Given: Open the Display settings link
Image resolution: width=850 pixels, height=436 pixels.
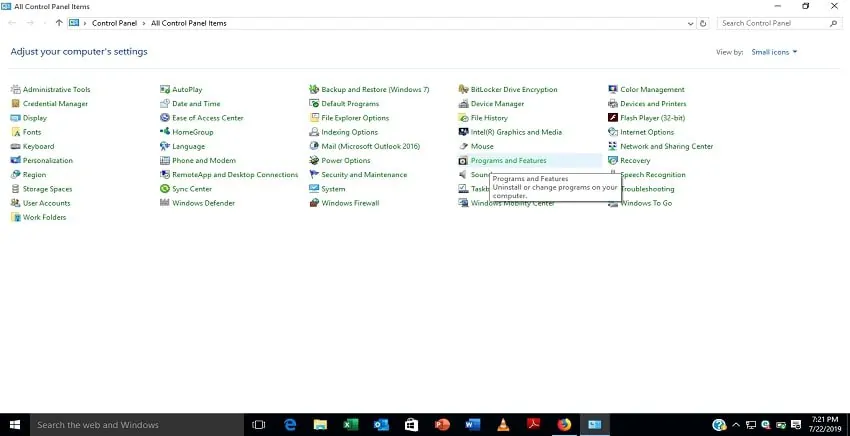Looking at the screenshot, I should [x=35, y=118].
